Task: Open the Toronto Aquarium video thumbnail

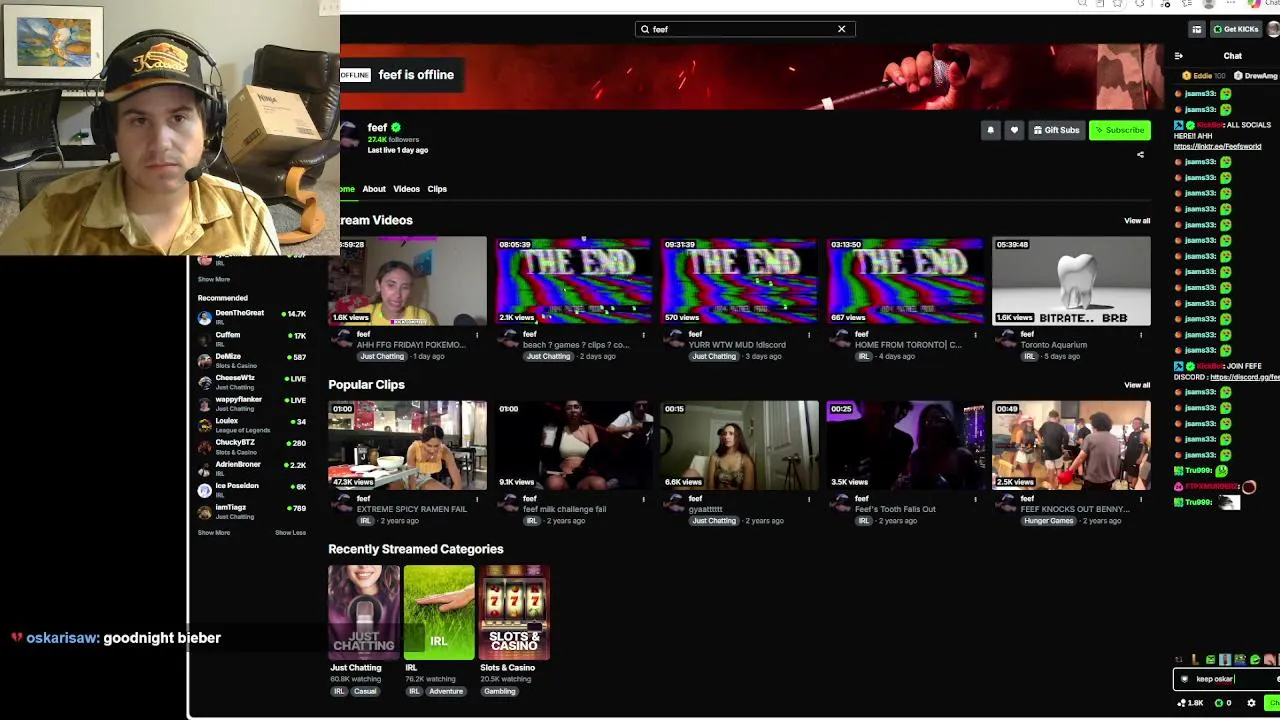Action: coord(1071,281)
